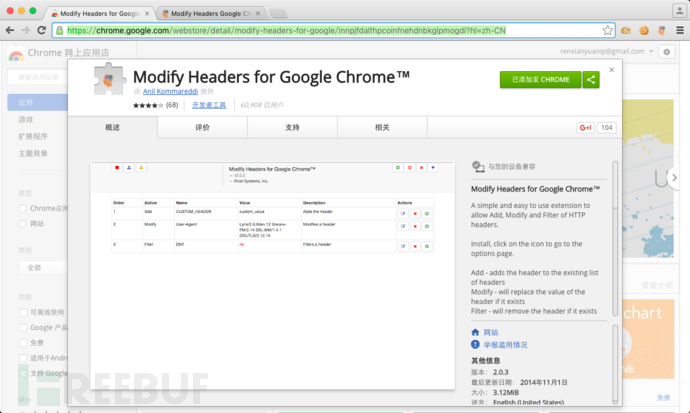Click the version 2.0.3 text
Image resolution: width=690 pixels, height=413 pixels.
pyautogui.click(x=500, y=372)
